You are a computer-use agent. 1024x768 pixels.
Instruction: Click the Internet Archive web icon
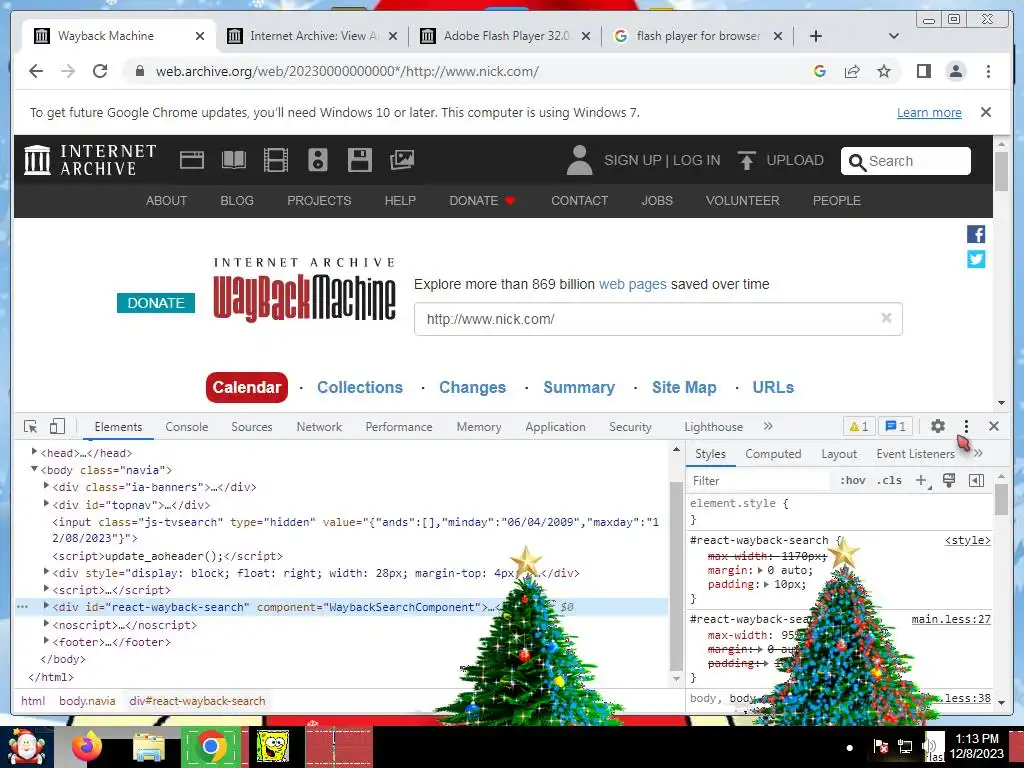[191, 160]
